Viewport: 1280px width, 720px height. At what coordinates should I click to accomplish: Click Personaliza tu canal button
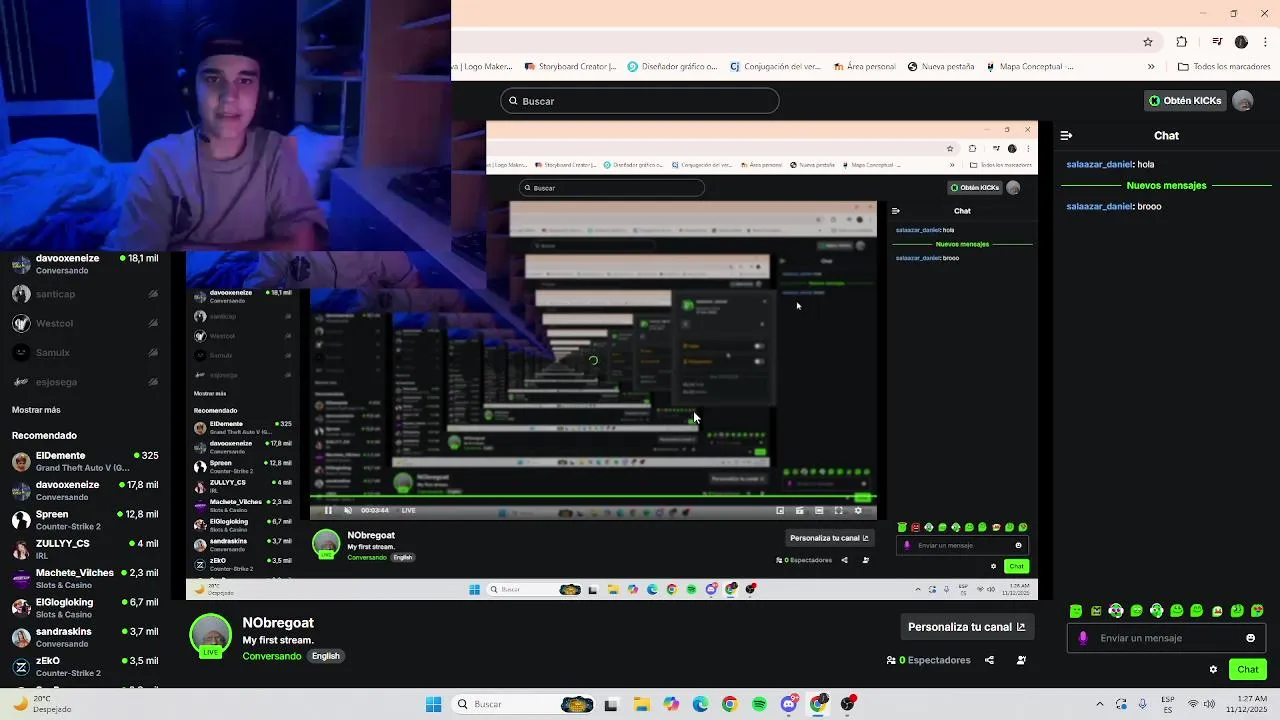pyautogui.click(x=966, y=627)
